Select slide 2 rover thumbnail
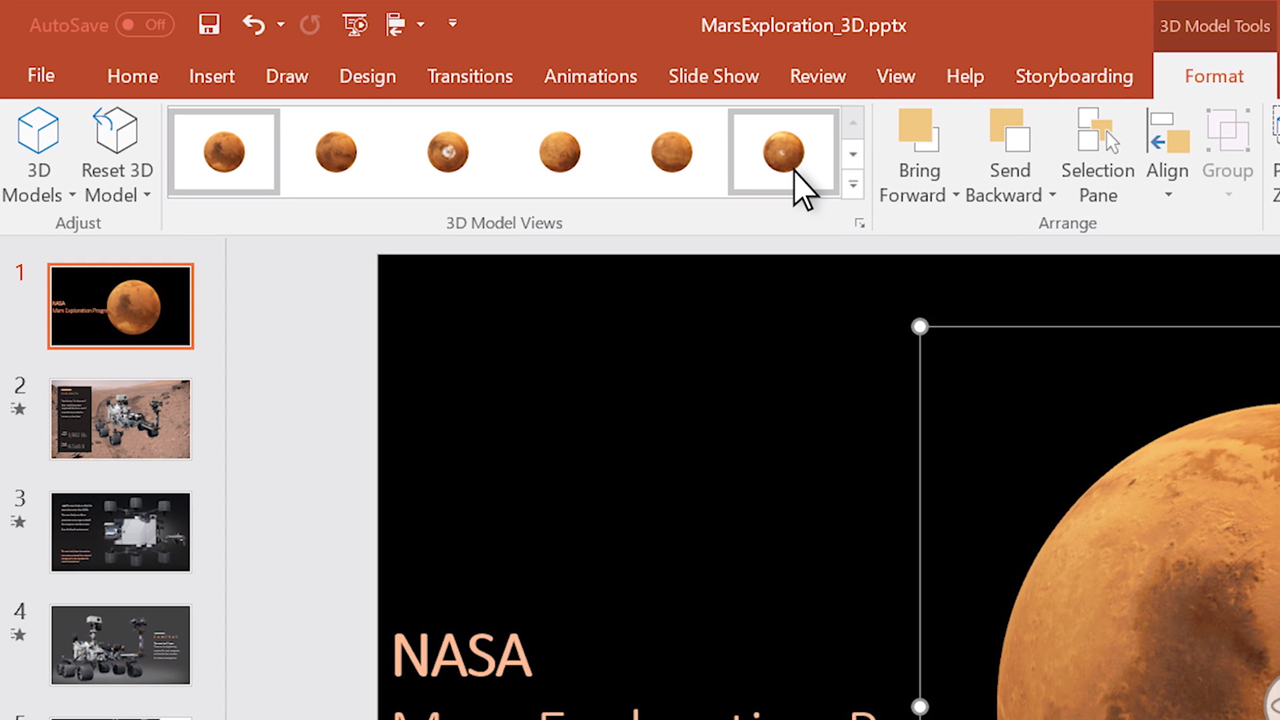Screen dimensions: 1280x720 click(120, 419)
